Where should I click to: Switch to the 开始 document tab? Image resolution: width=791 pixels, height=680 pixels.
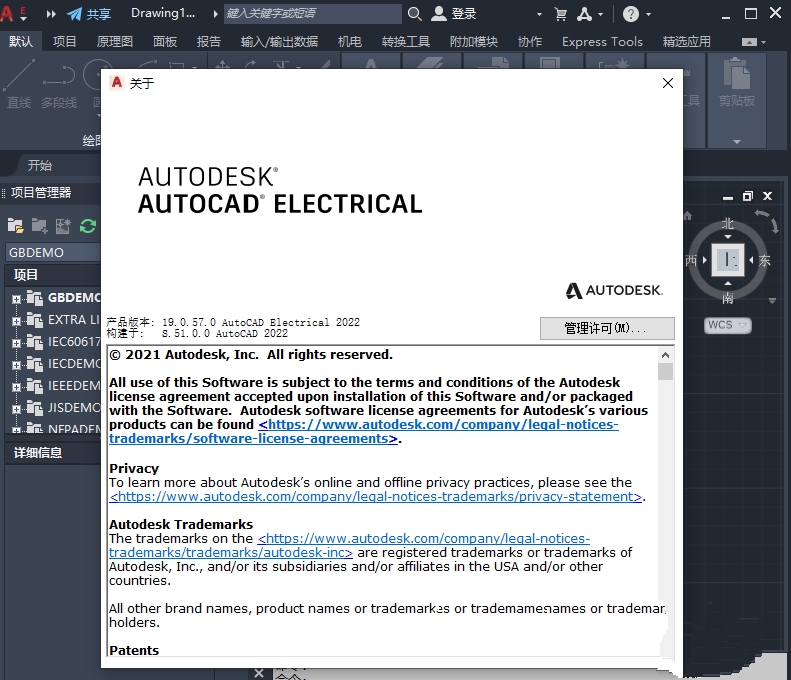click(40, 165)
